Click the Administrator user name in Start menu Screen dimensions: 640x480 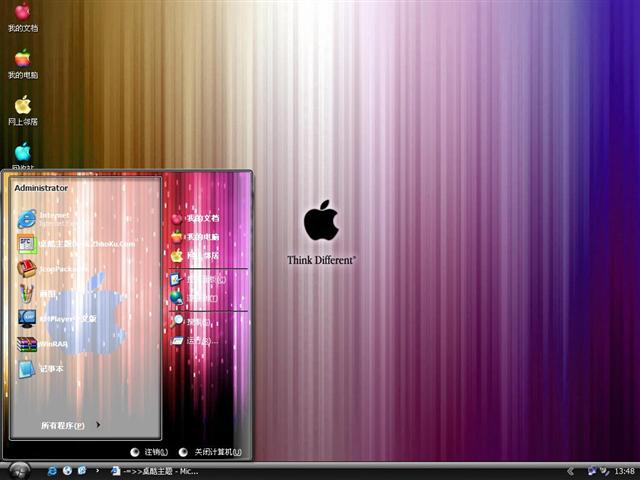coord(41,188)
